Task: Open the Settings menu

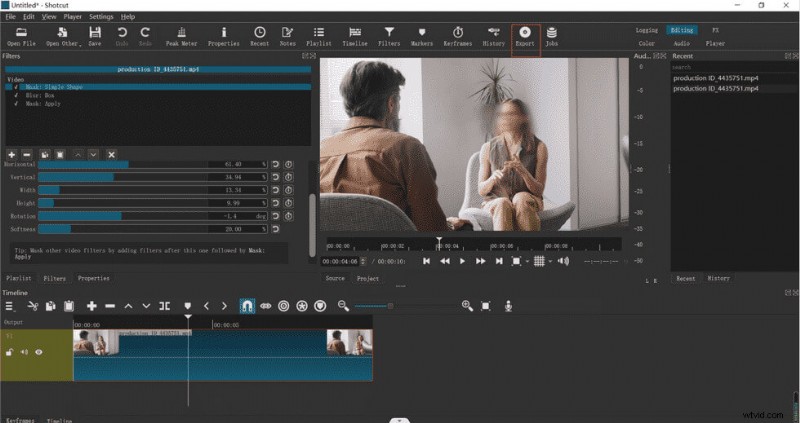Action: tap(101, 17)
